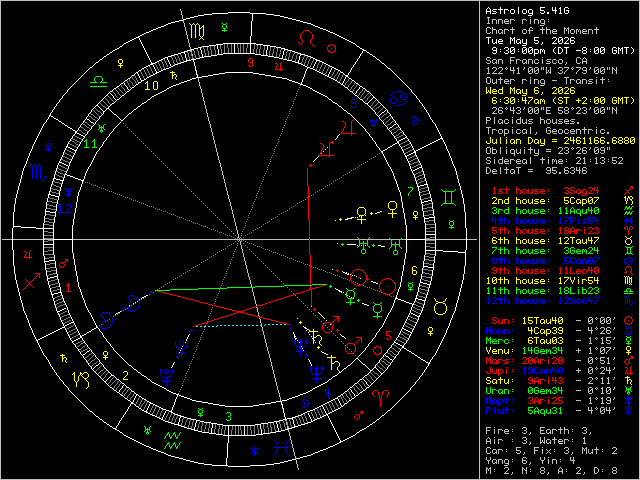Click house number 11 on the wheel
This screenshot has height=480, width=640.
pyautogui.click(x=90, y=144)
